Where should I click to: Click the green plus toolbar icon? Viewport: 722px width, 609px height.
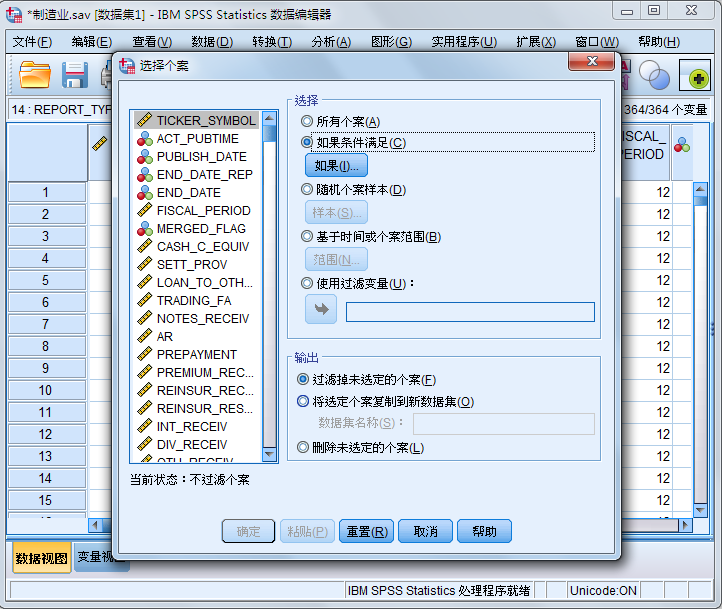[696, 76]
